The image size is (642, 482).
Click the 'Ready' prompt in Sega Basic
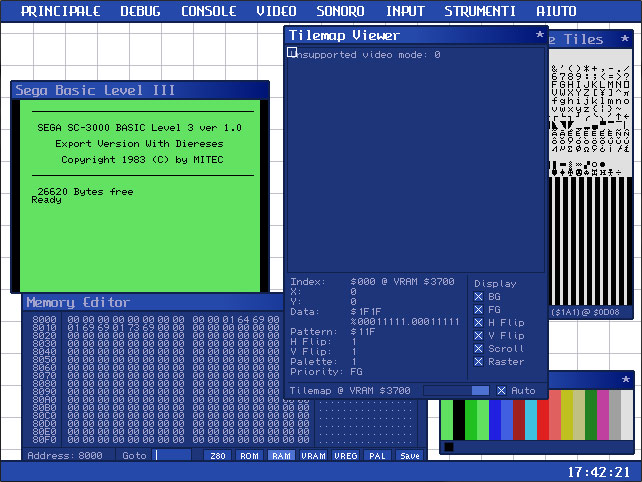46,199
